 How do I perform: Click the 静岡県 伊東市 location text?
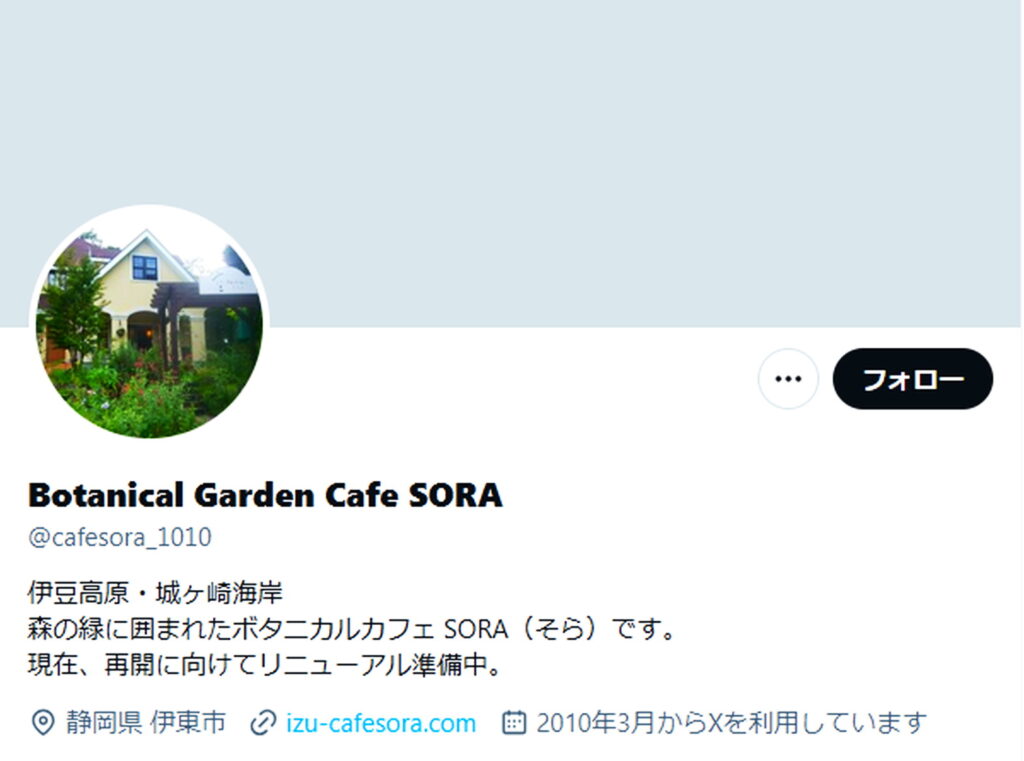coord(146,722)
